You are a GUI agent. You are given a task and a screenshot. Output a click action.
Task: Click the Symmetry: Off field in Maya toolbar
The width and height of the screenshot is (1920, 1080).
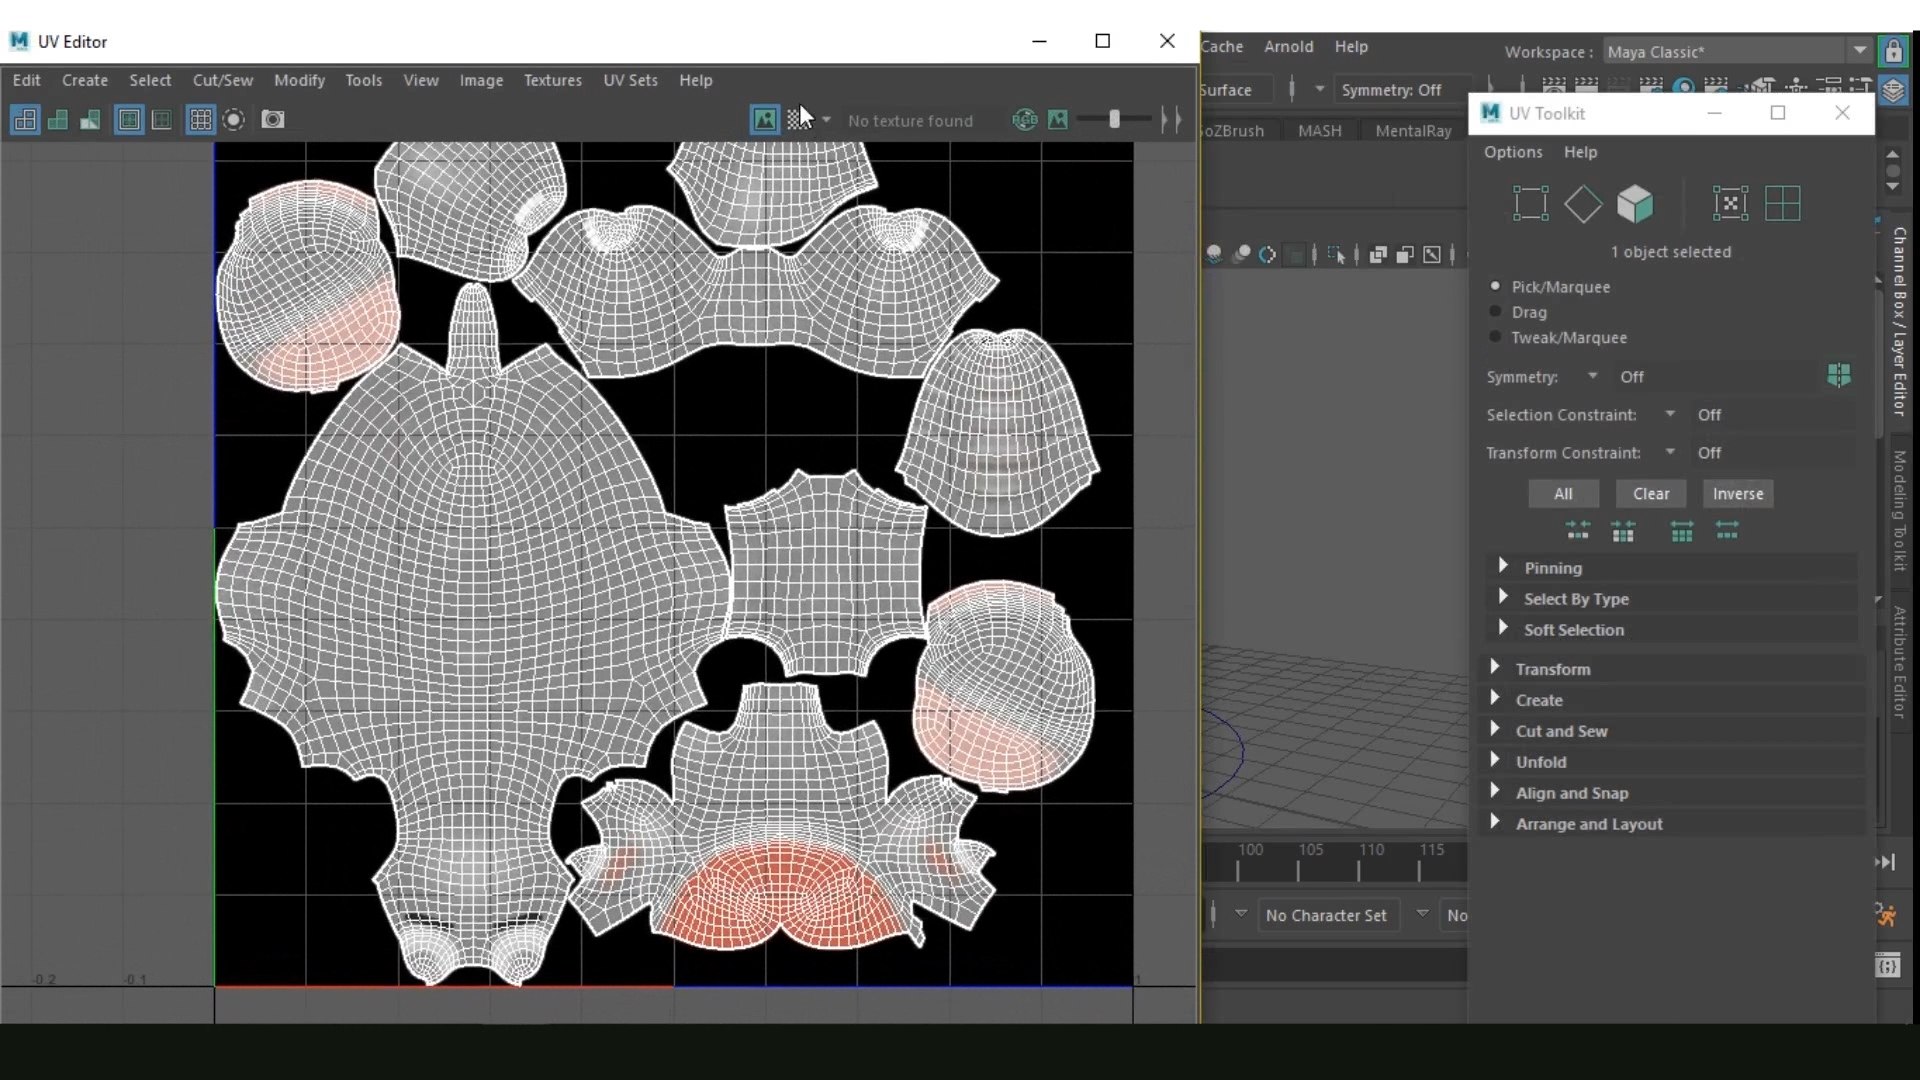1400,90
